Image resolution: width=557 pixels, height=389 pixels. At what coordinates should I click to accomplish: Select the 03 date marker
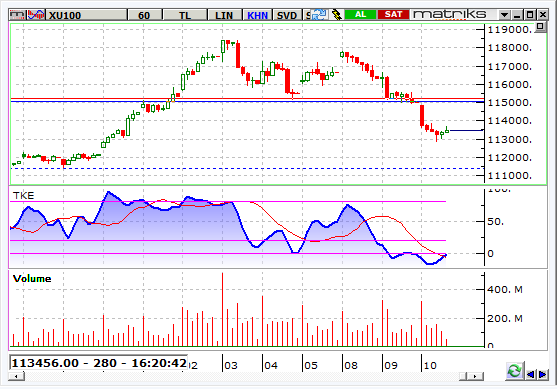click(x=231, y=365)
